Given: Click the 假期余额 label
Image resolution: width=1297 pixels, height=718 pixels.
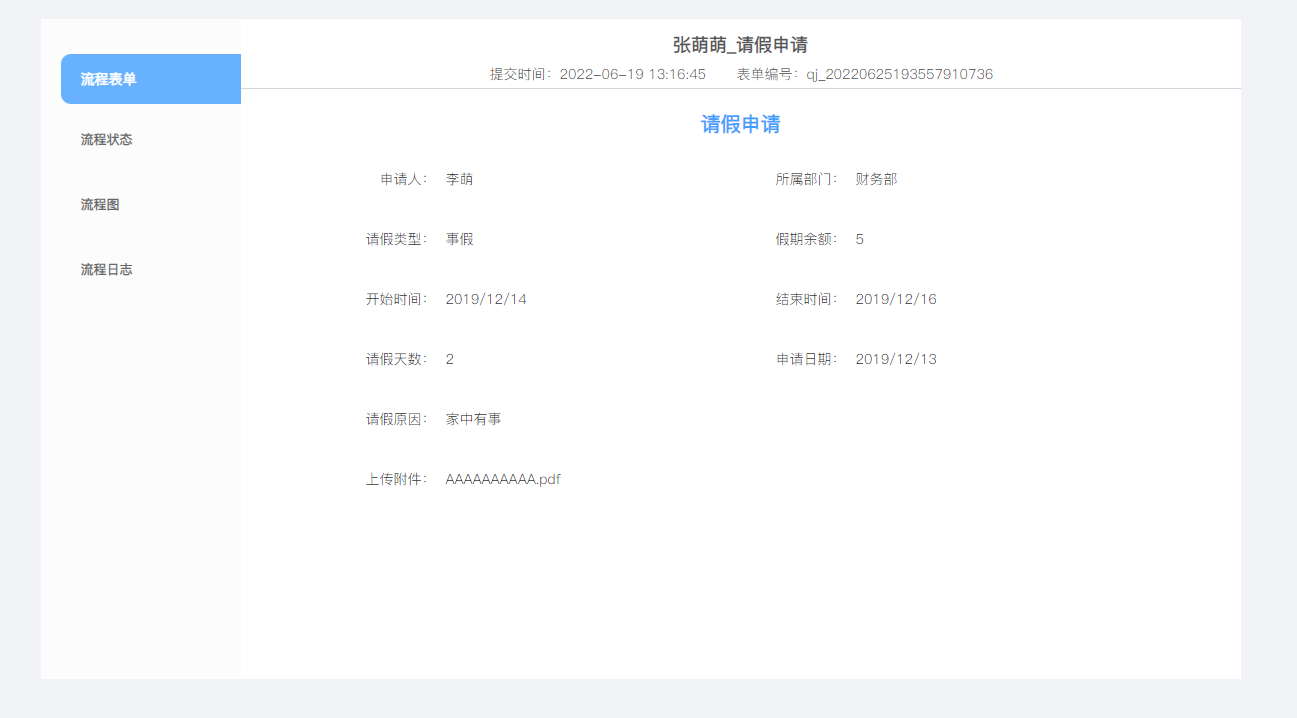Looking at the screenshot, I should (807, 239).
